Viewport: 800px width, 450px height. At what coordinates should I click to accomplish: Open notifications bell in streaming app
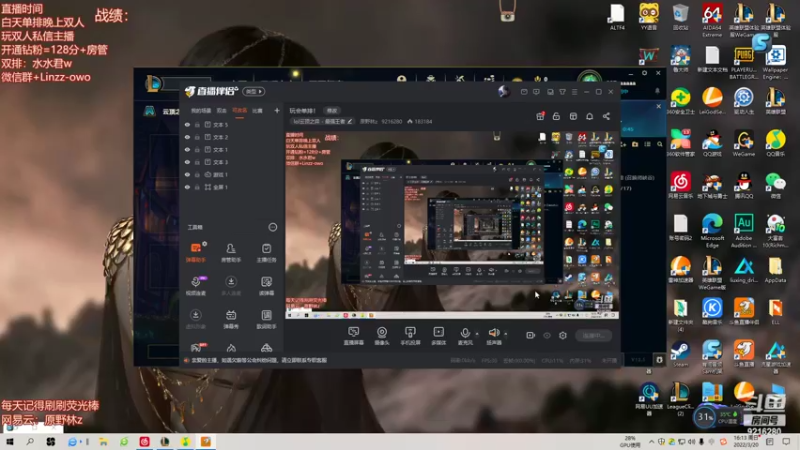tap(590, 116)
